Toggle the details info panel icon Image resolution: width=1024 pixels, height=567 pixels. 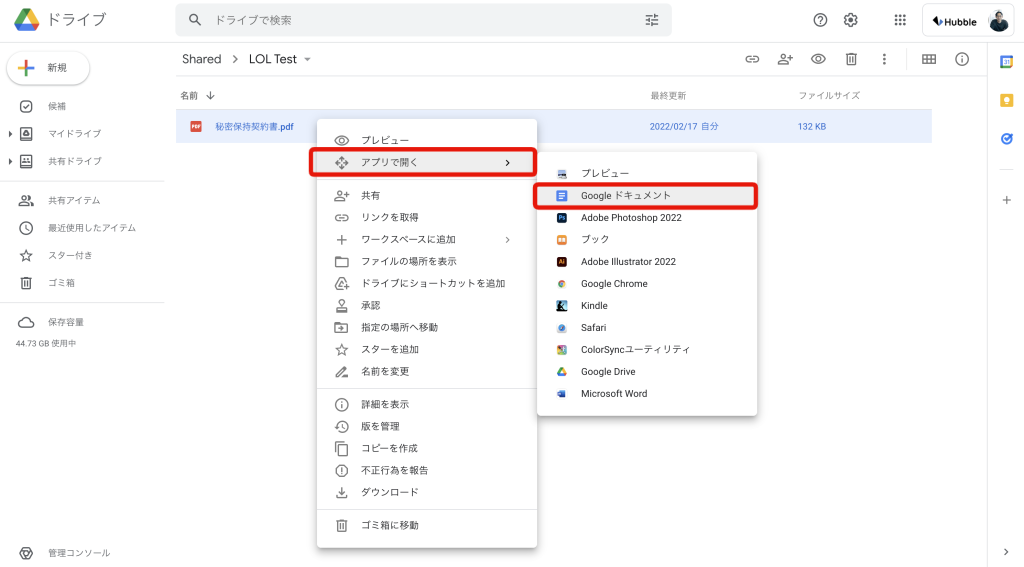click(962, 59)
